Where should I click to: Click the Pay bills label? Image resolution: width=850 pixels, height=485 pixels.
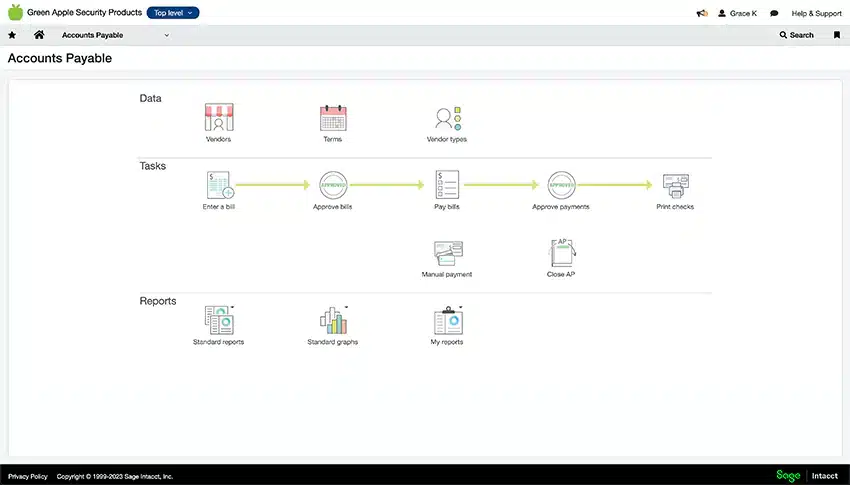click(x=447, y=207)
